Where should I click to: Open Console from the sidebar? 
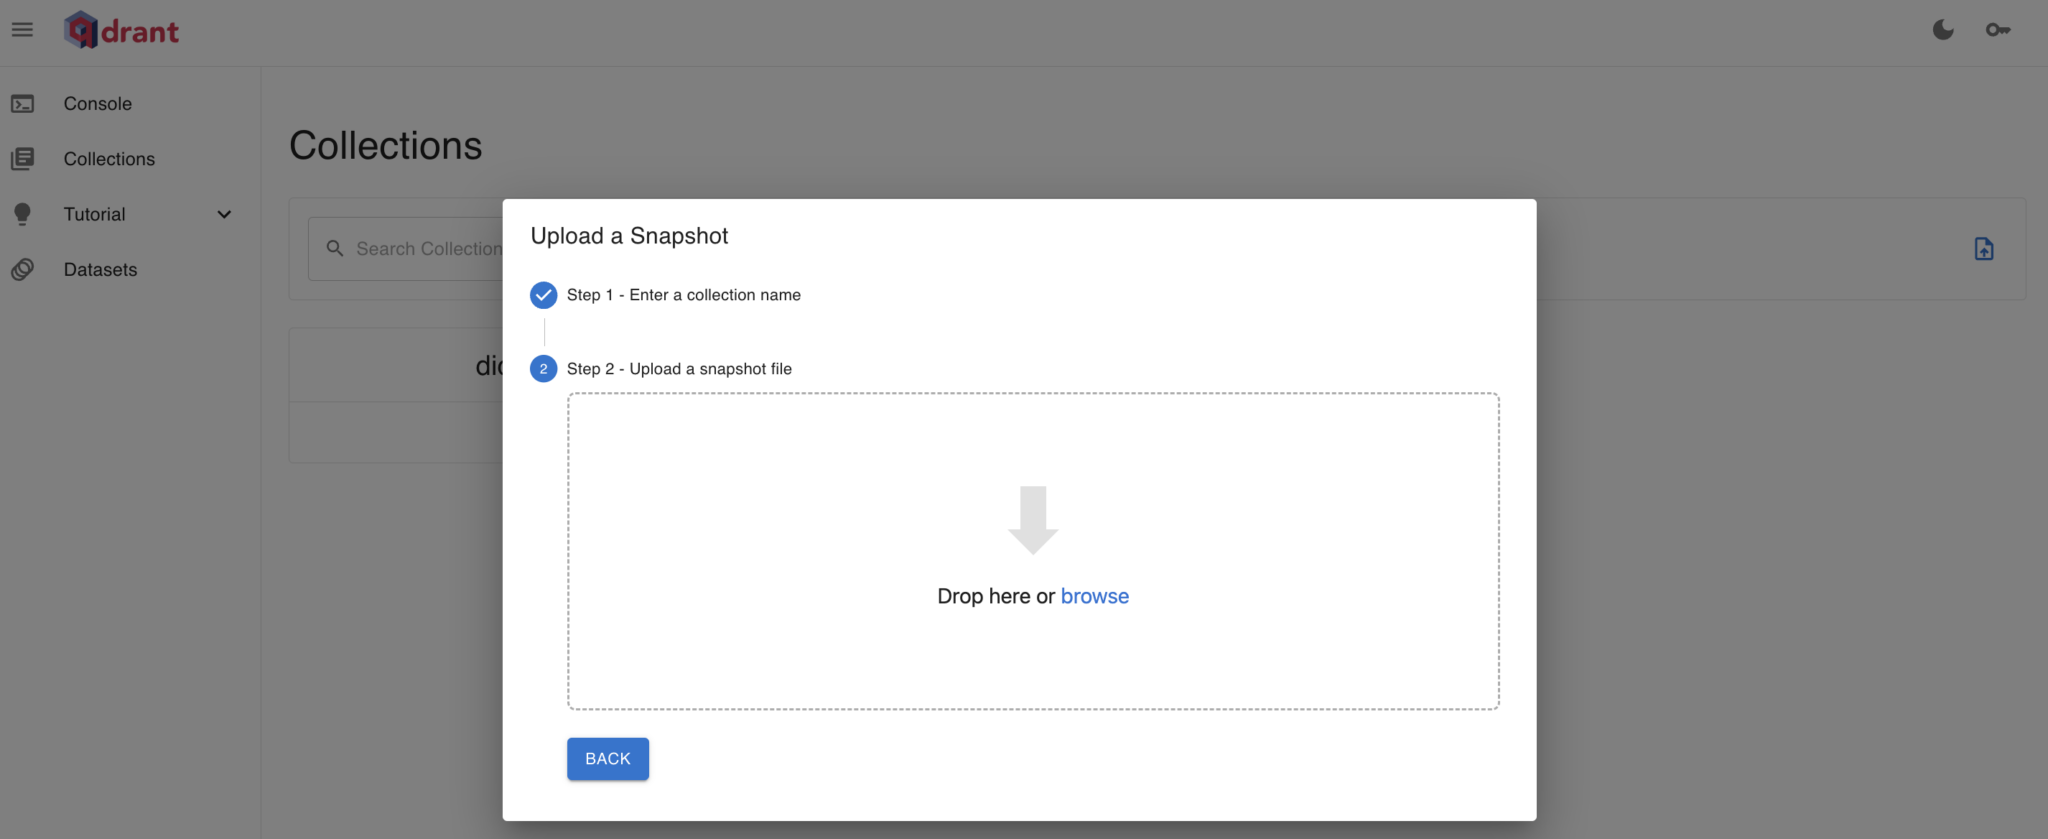point(98,104)
